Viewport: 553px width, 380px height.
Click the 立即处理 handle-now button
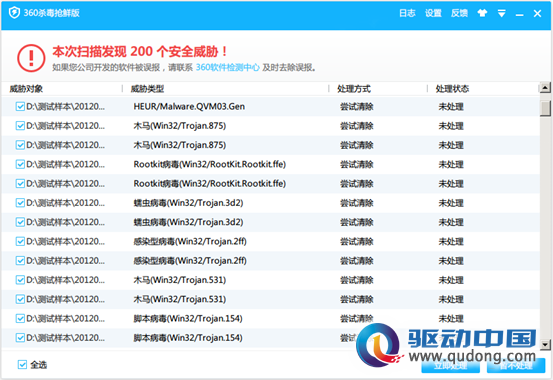click(450, 366)
